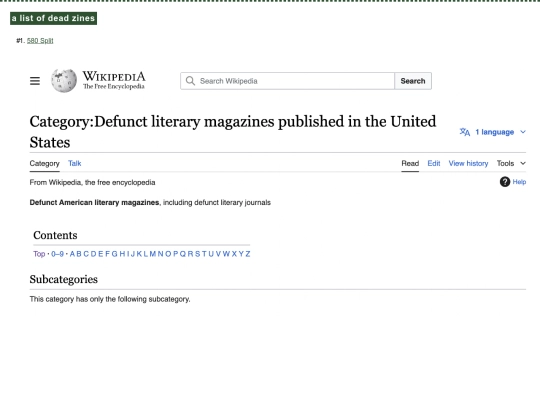Viewport: 540px width, 405px height.
Task: Jump to letter P in contents
Action: tap(176, 254)
